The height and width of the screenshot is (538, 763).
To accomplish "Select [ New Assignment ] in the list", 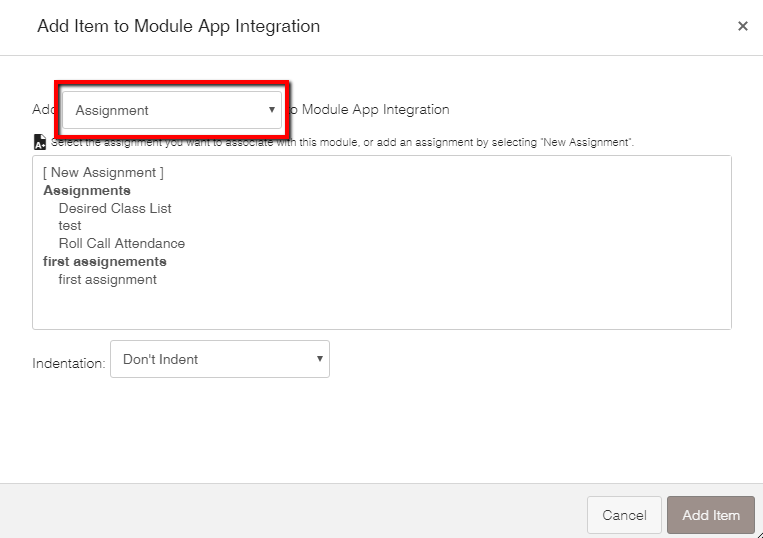I will [x=103, y=173].
